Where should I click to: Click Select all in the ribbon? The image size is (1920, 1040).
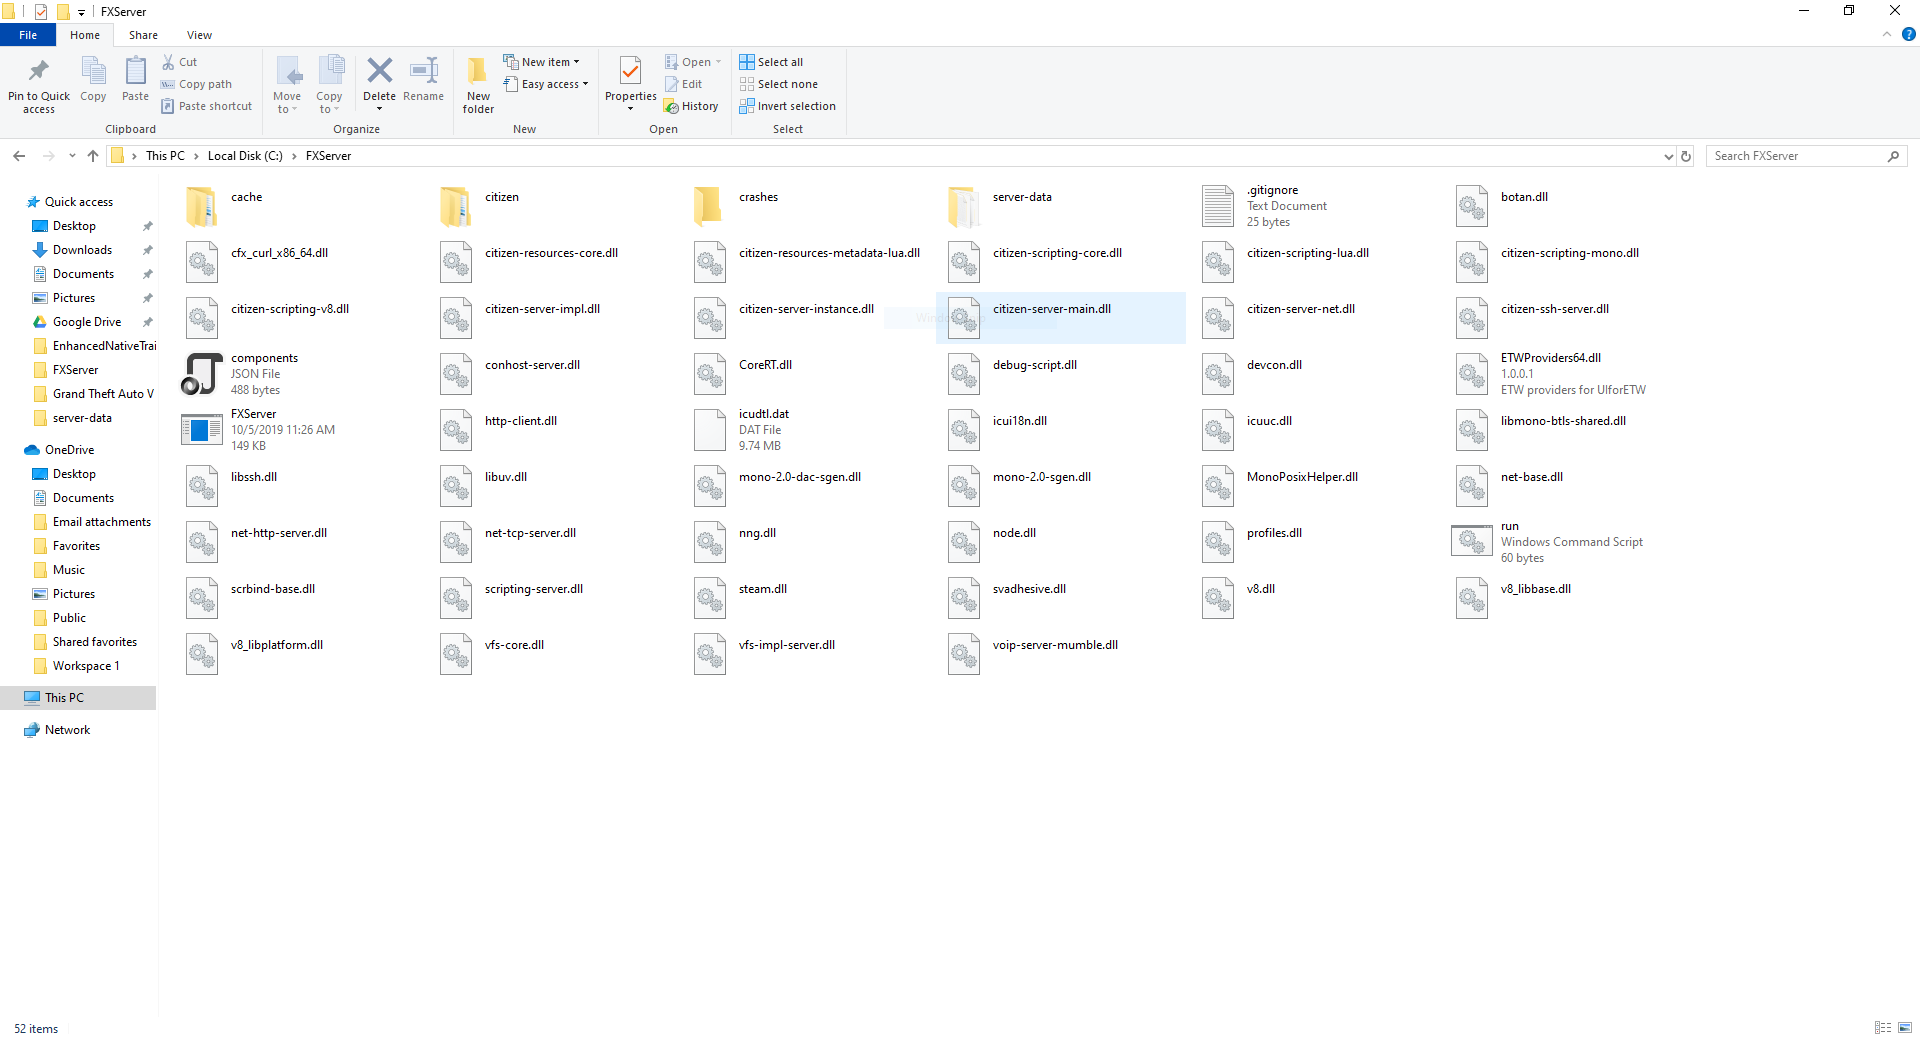pos(771,62)
